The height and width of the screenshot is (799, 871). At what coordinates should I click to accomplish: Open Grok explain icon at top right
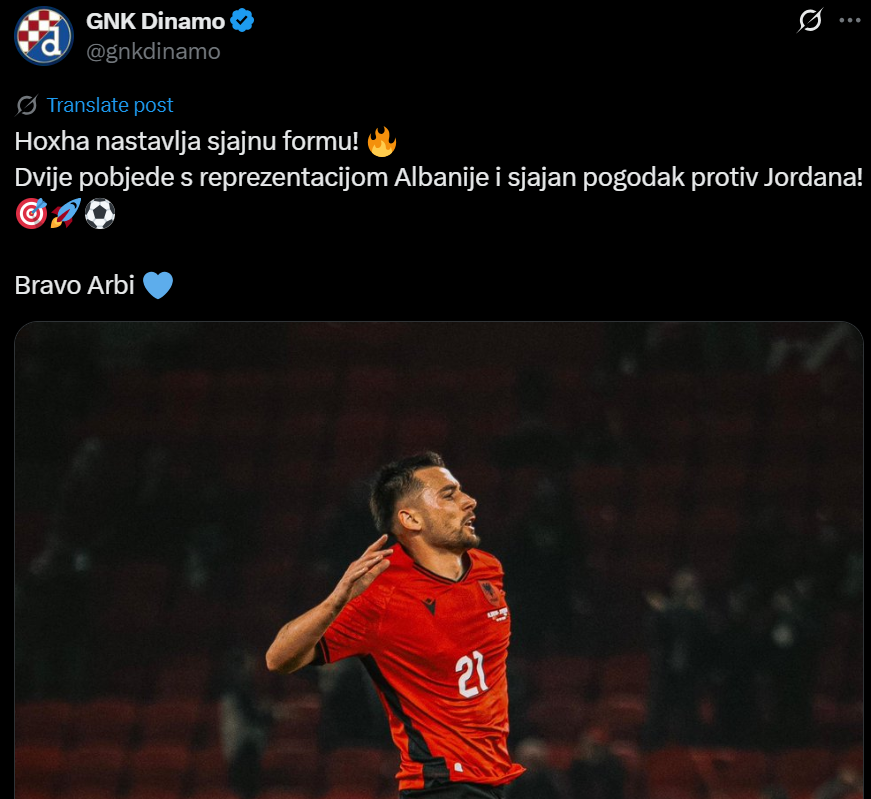coord(810,21)
